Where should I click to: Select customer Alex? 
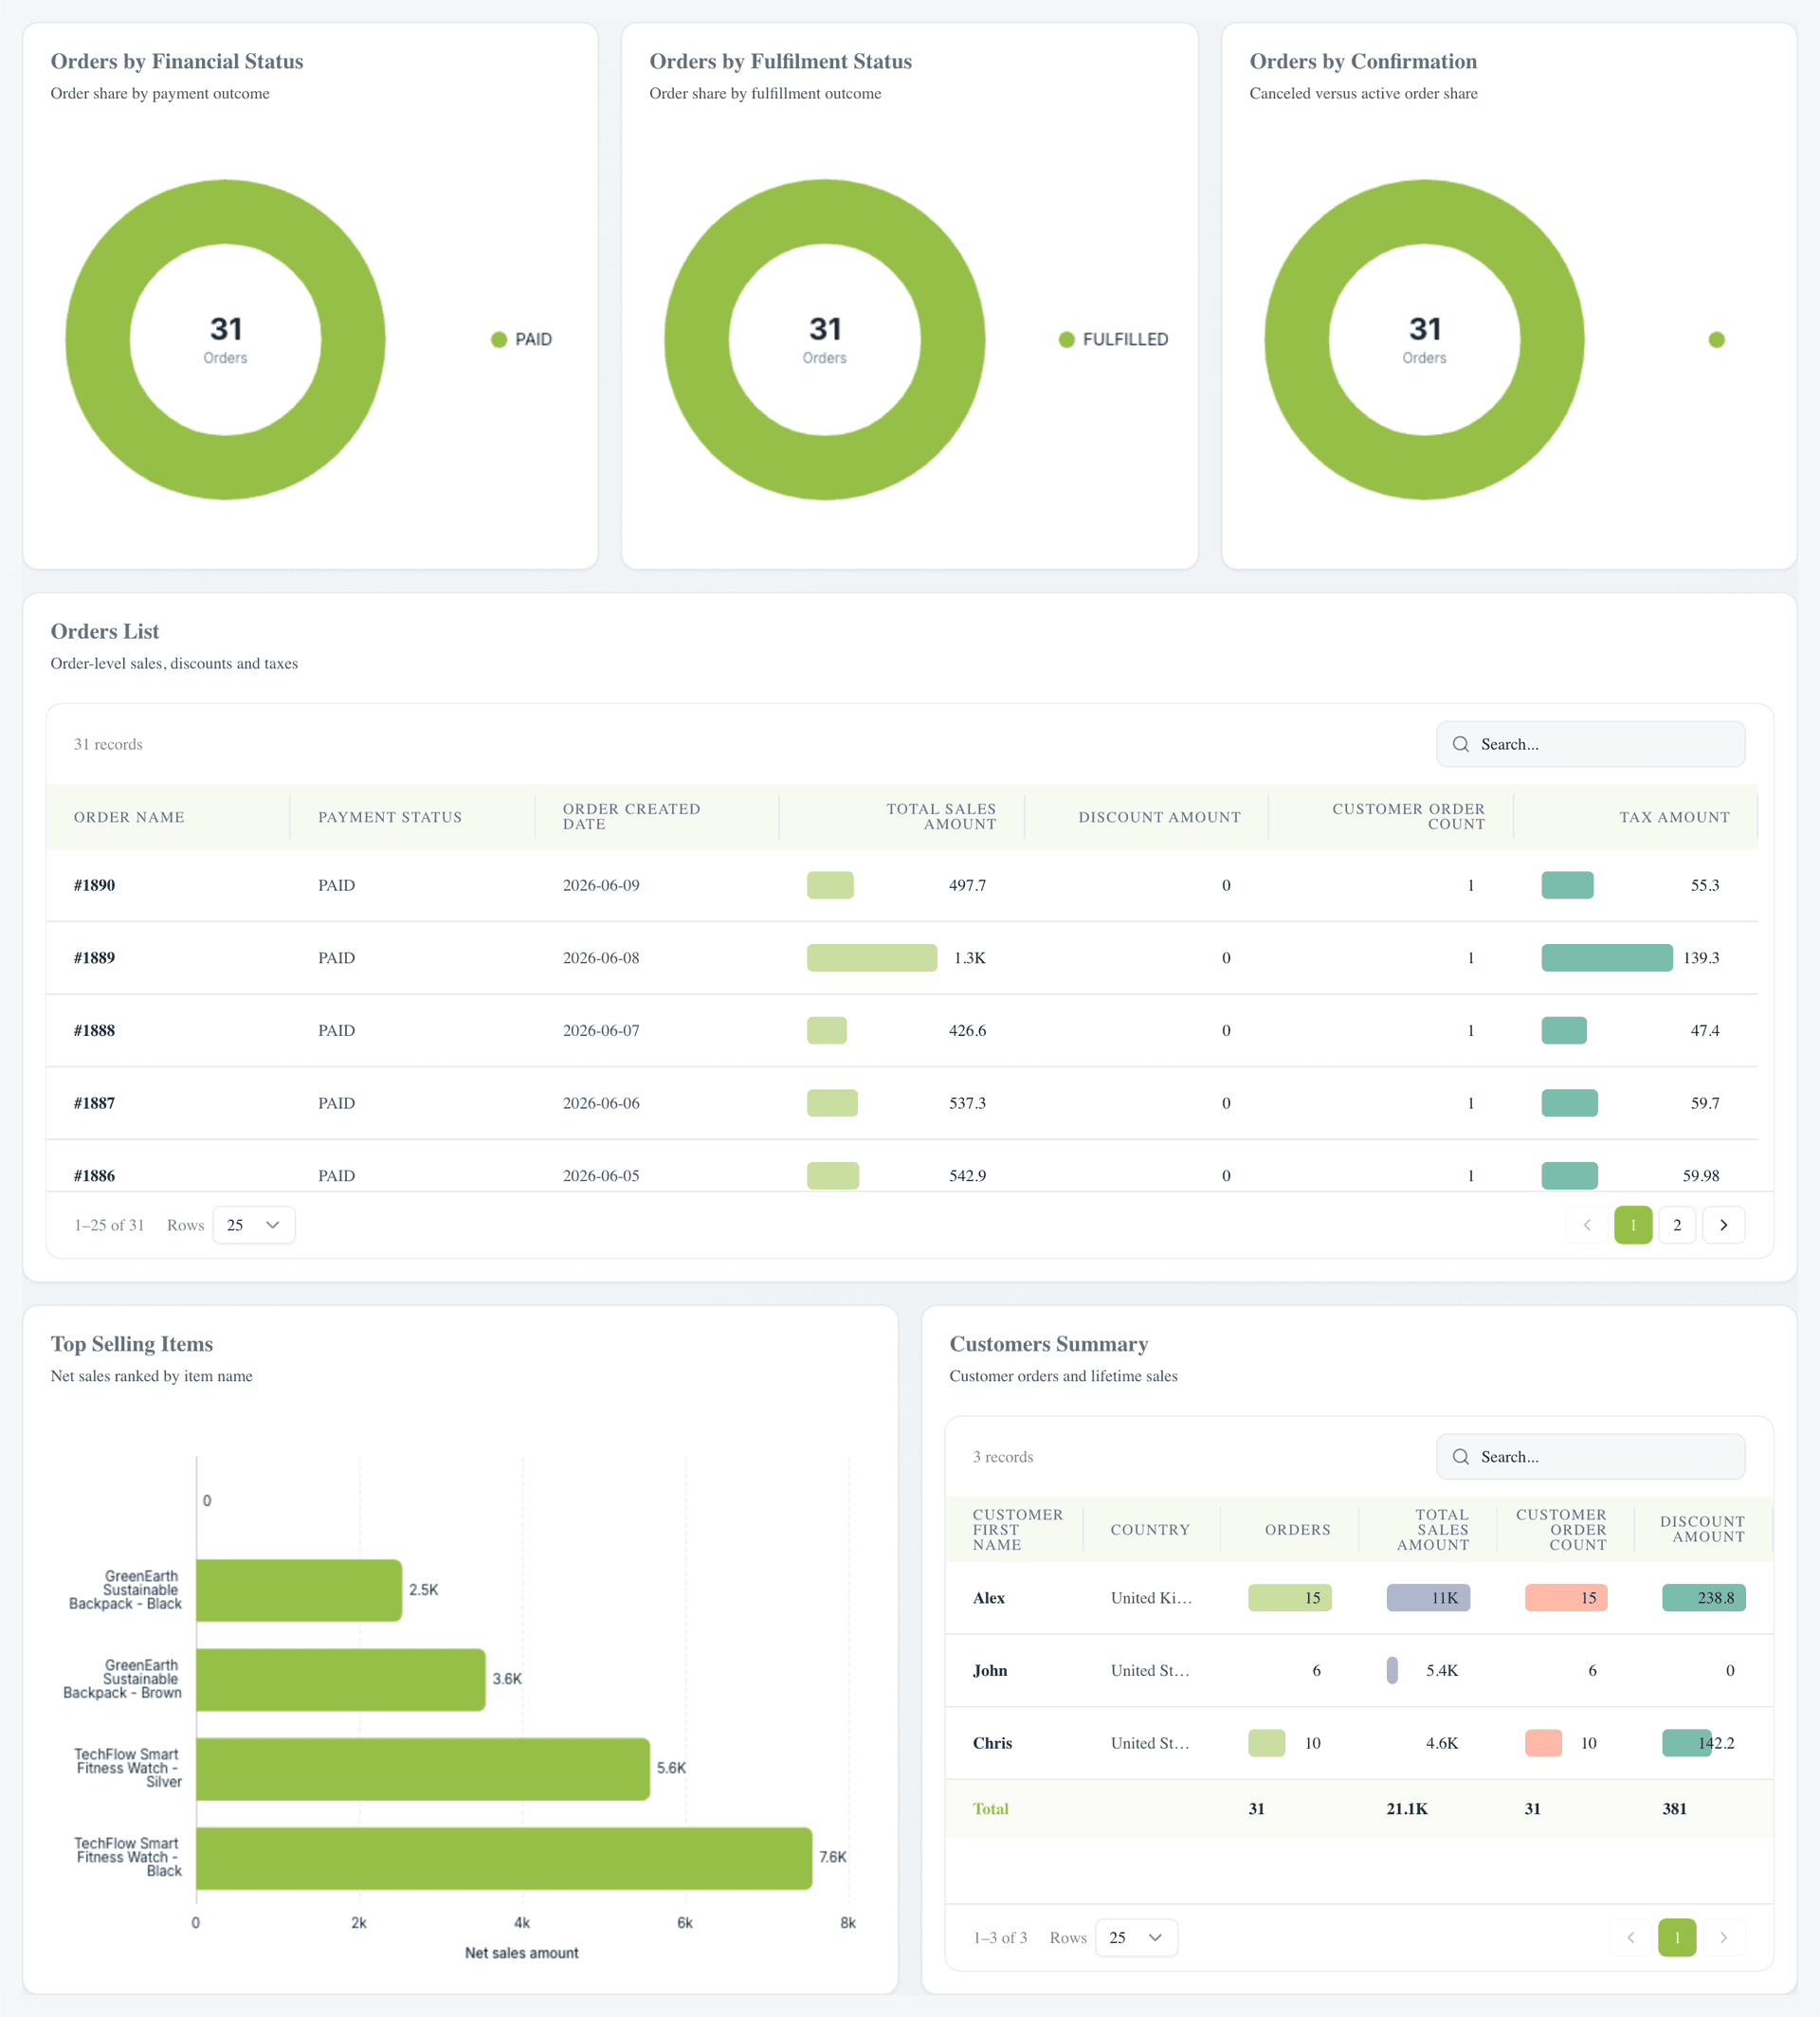click(x=989, y=1598)
